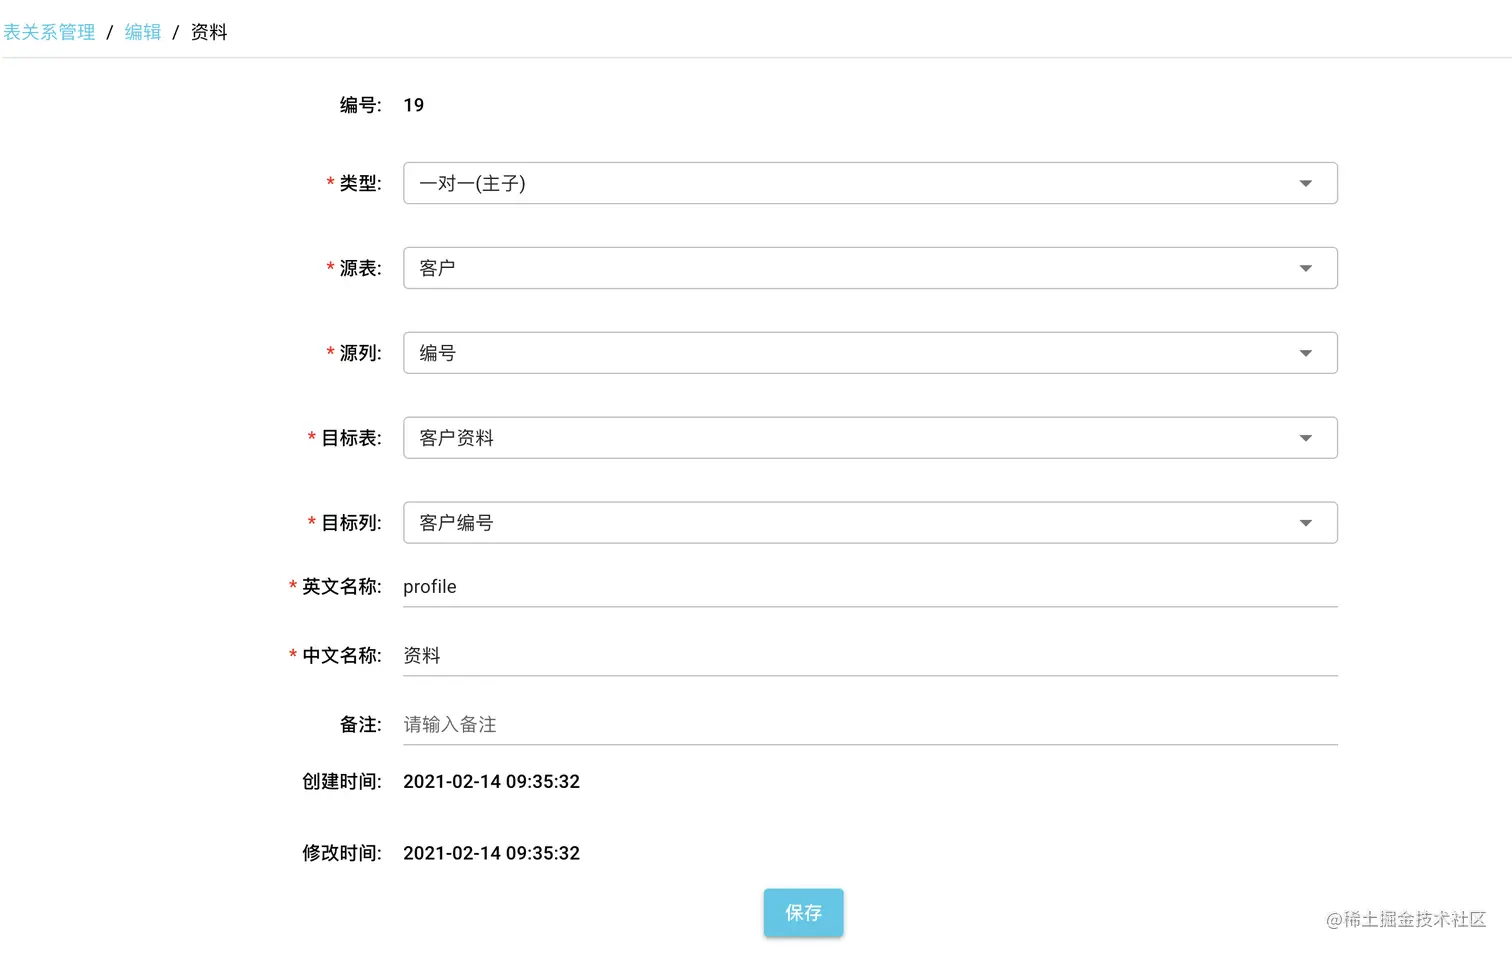The height and width of the screenshot is (955, 1512).
Task: Click the 中文名称 field label
Action: click(x=342, y=656)
